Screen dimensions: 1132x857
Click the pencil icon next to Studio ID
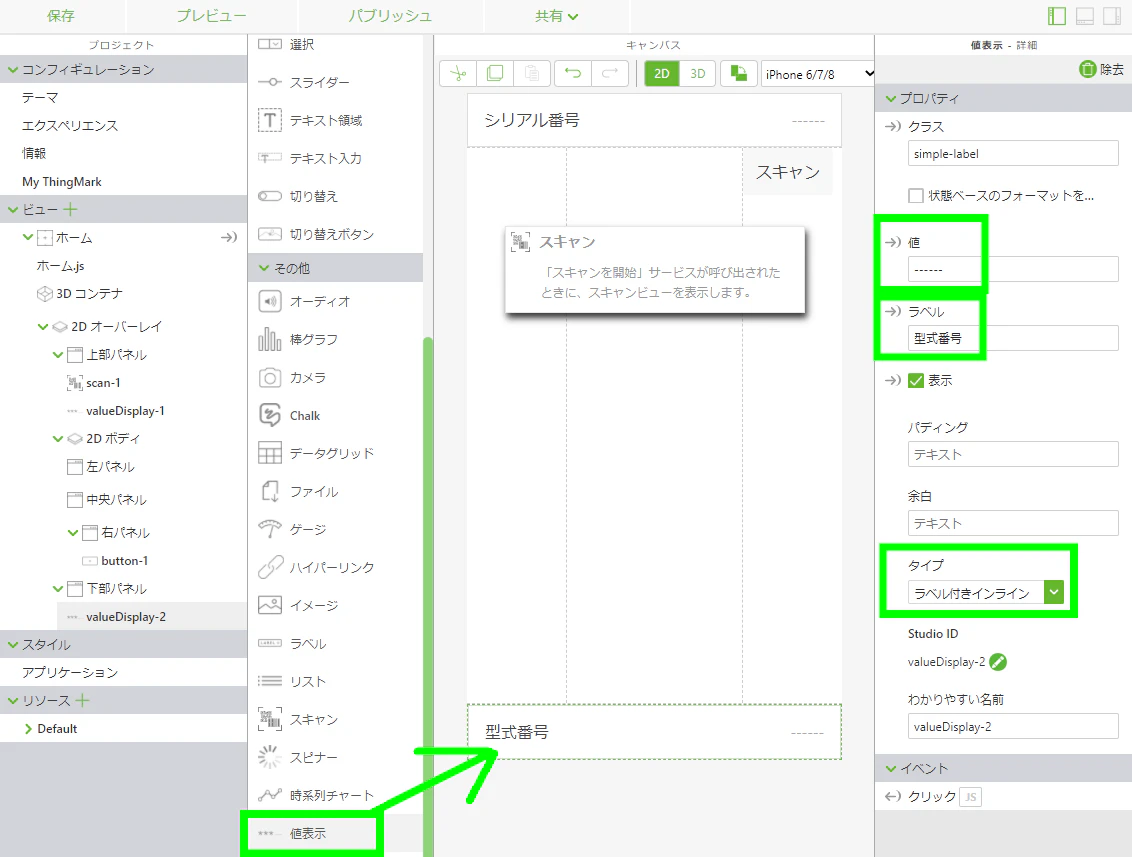998,661
